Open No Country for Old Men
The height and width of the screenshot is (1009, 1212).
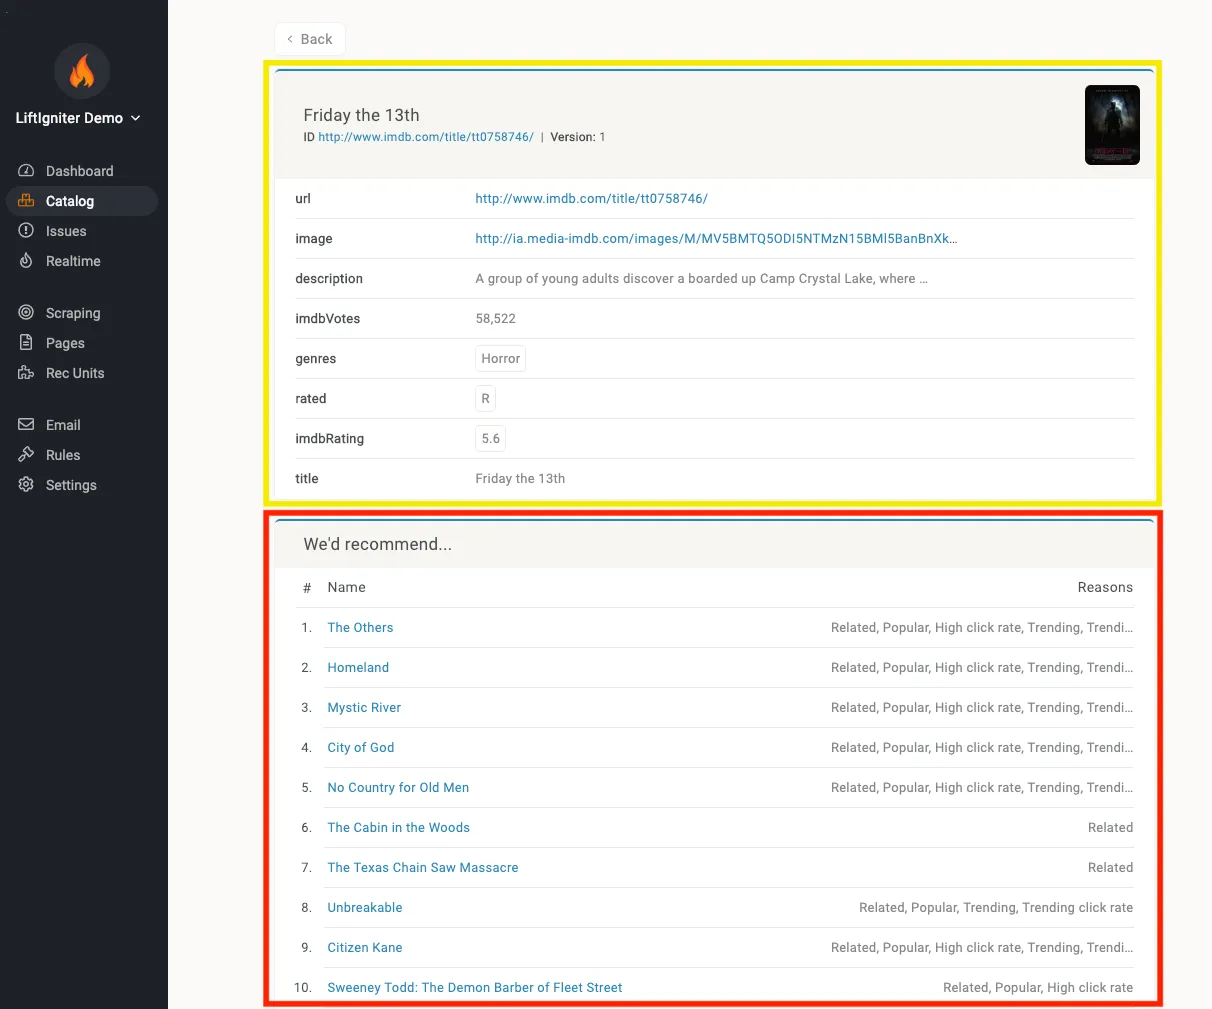[x=398, y=788]
